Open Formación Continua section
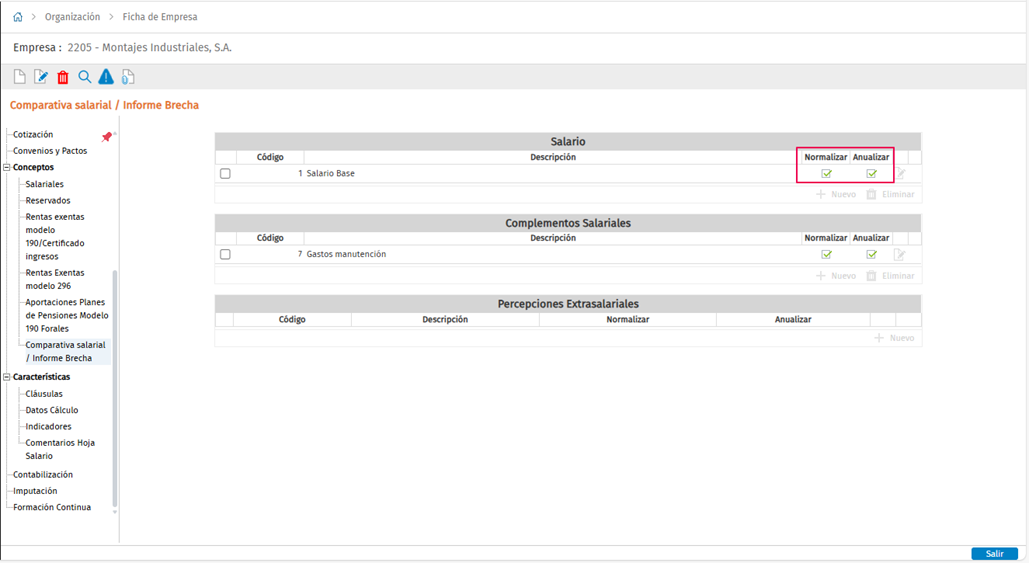 (x=52, y=508)
